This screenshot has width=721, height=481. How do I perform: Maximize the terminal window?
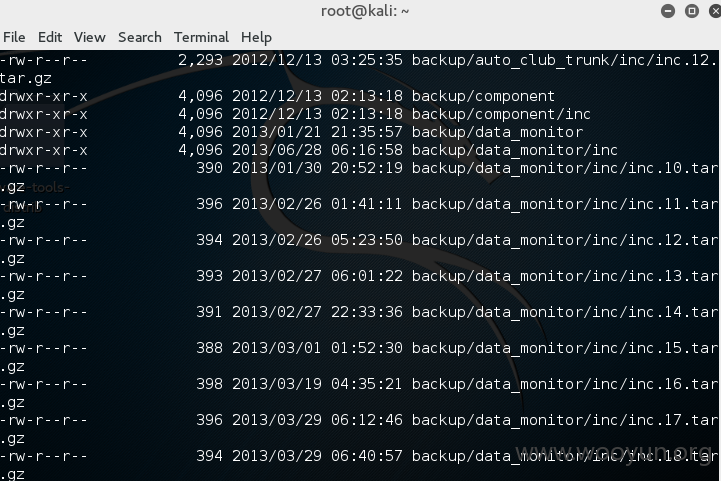pyautogui.click(x=692, y=11)
